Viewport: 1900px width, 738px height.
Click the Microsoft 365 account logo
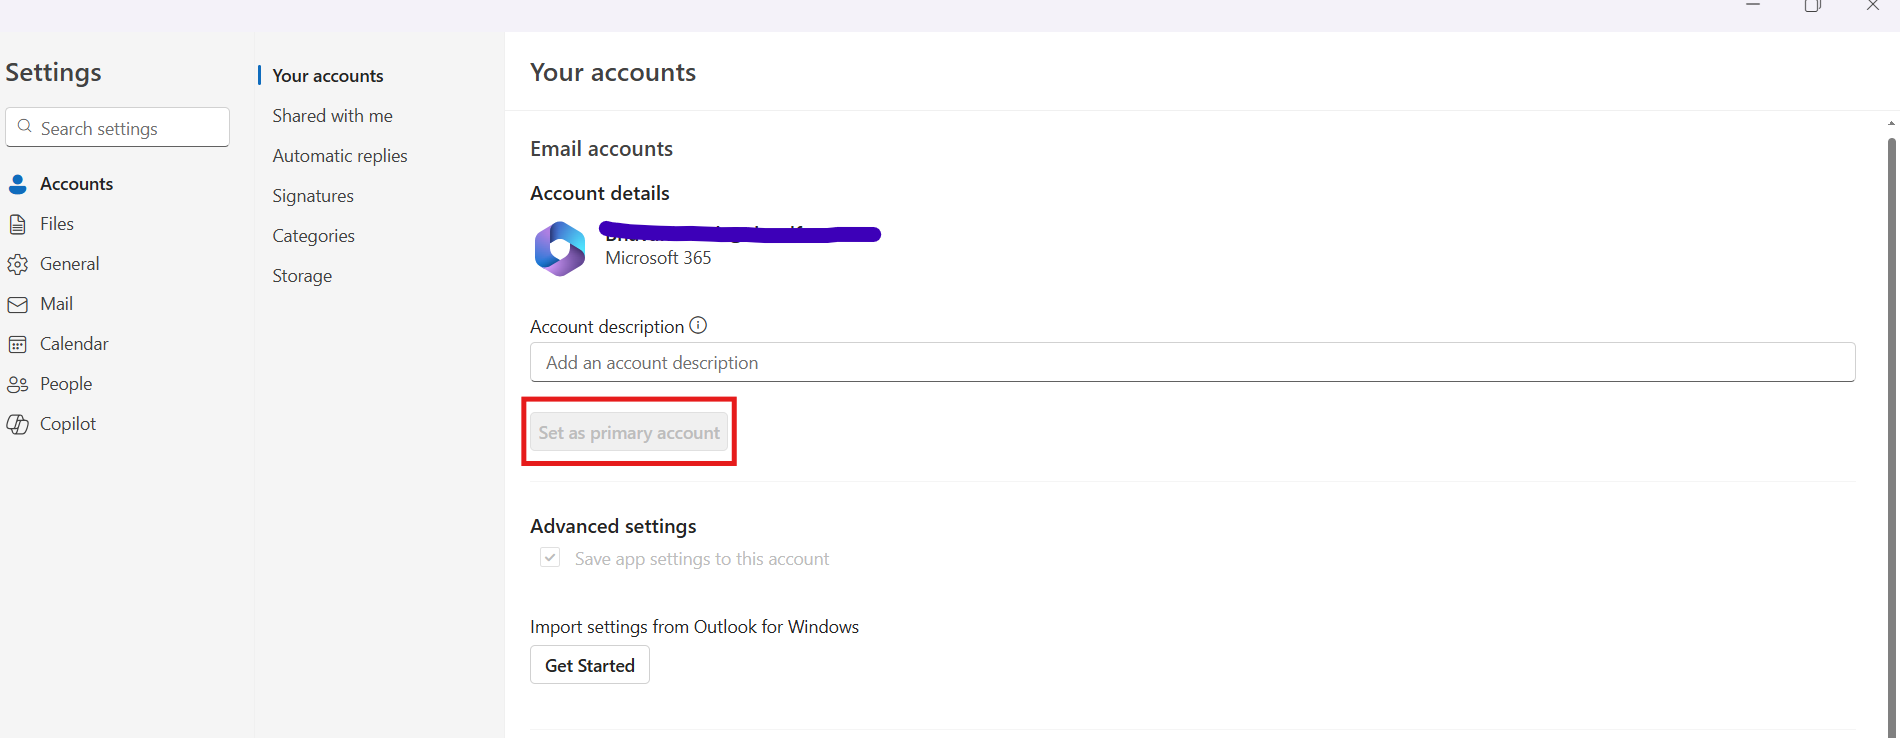coord(560,248)
